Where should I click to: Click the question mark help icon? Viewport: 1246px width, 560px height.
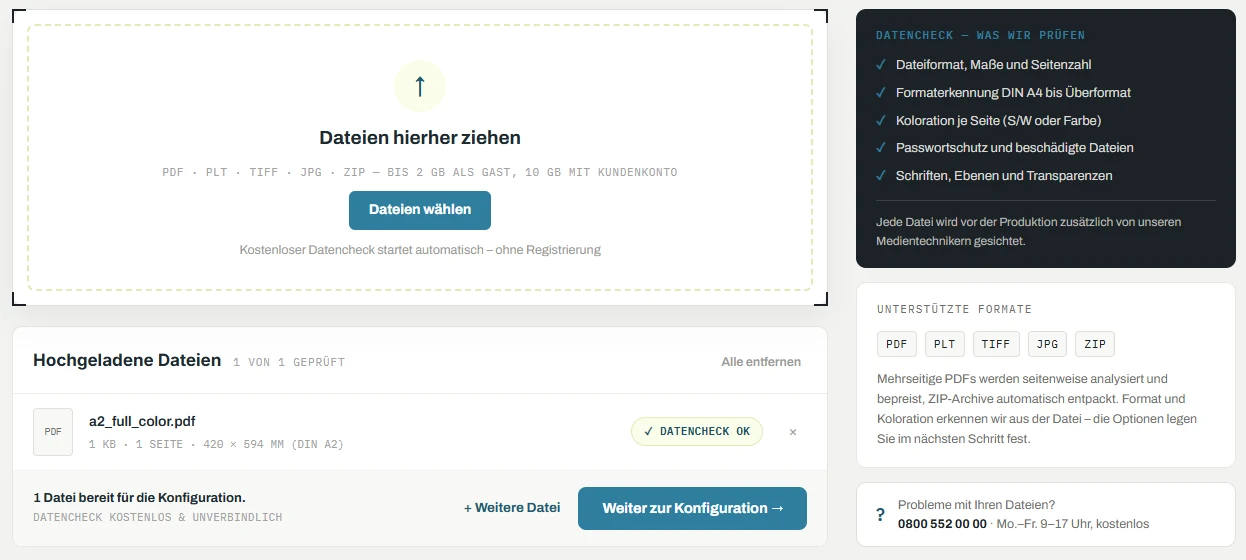(x=880, y=515)
